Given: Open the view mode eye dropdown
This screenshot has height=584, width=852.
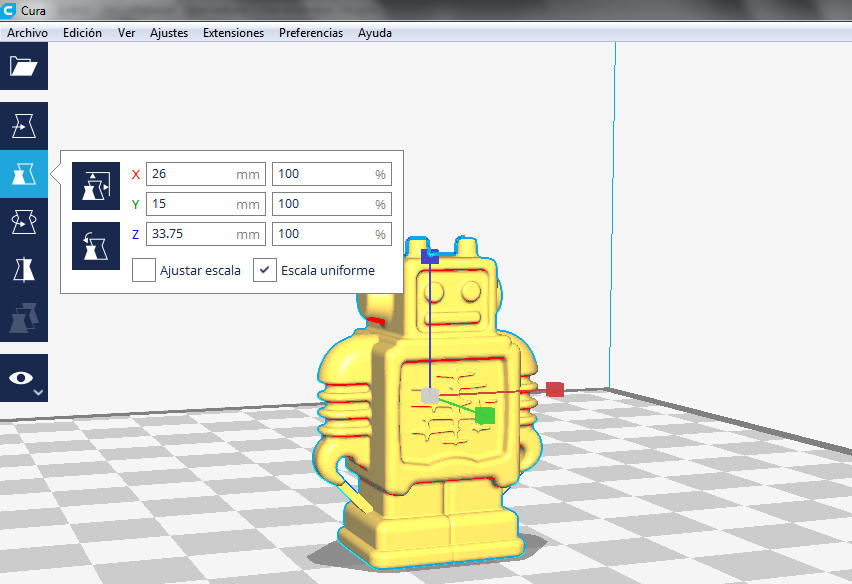Looking at the screenshot, I should (x=23, y=378).
